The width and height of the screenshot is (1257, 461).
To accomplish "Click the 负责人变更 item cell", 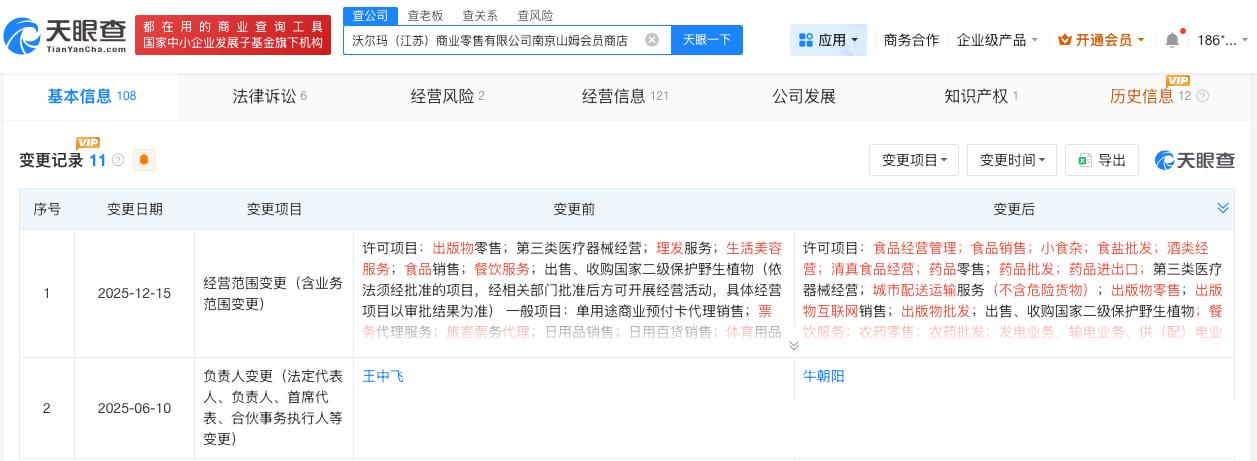I will point(274,408).
